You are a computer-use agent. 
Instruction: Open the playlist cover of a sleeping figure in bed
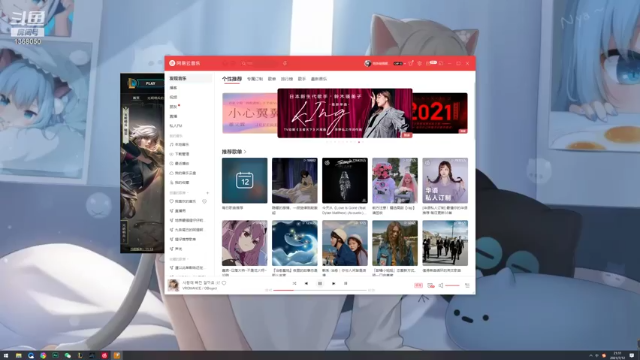295,180
